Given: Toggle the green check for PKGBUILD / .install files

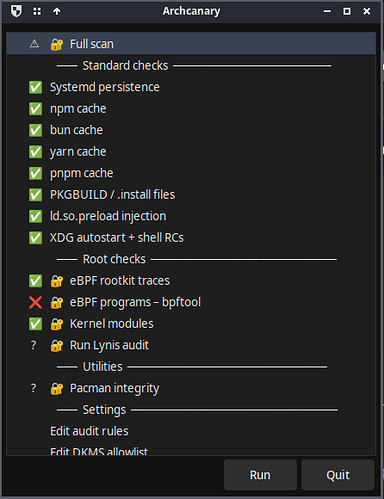Looking at the screenshot, I should (35, 195).
